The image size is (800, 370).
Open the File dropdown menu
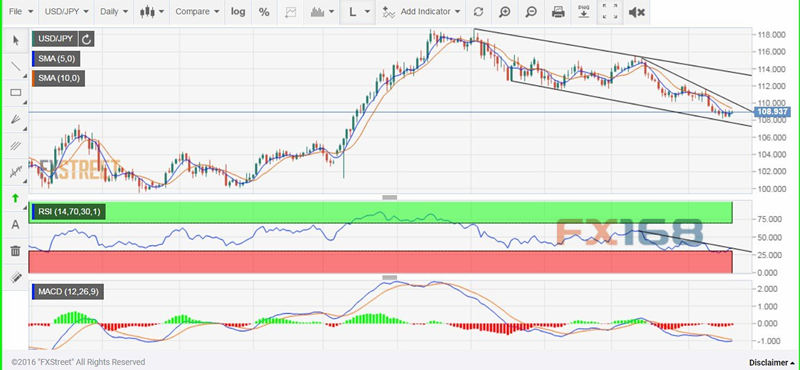21,12
